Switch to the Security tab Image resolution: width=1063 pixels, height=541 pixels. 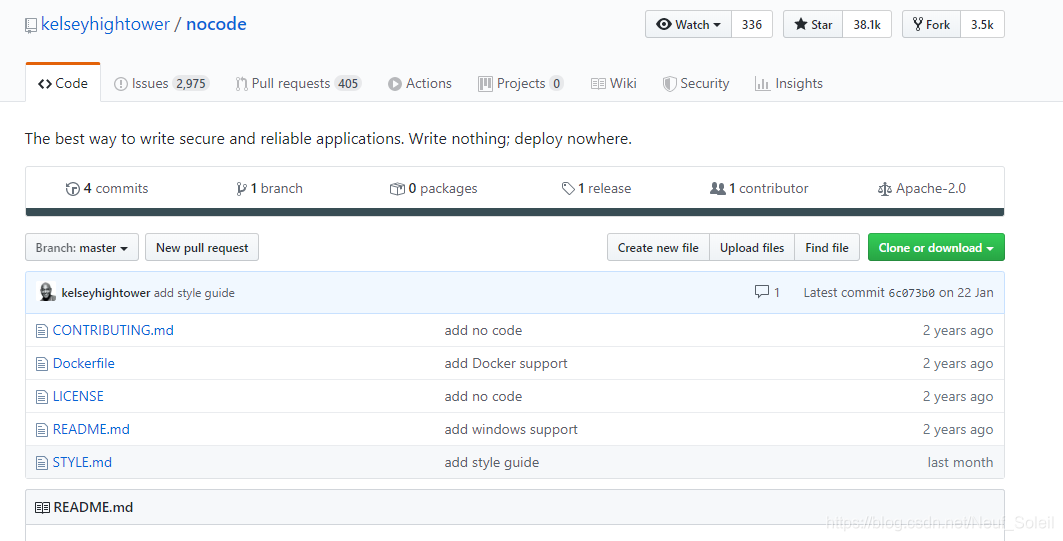pos(696,83)
